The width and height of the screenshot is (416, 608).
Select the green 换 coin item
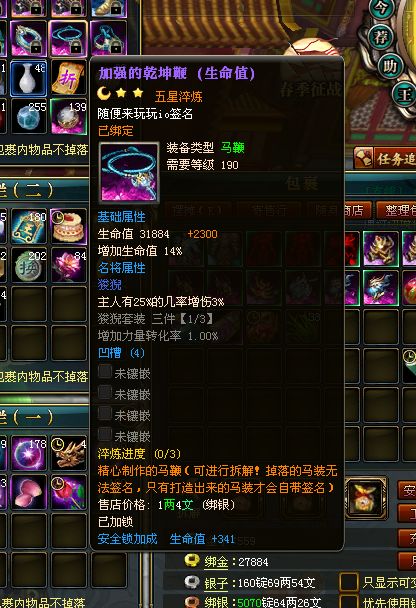coord(28,265)
